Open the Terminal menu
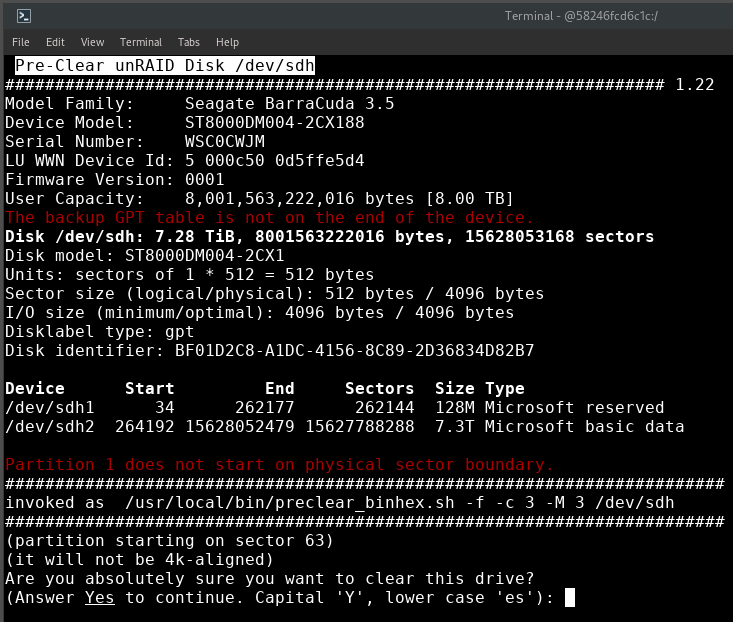The height and width of the screenshot is (622, 733). tap(141, 42)
